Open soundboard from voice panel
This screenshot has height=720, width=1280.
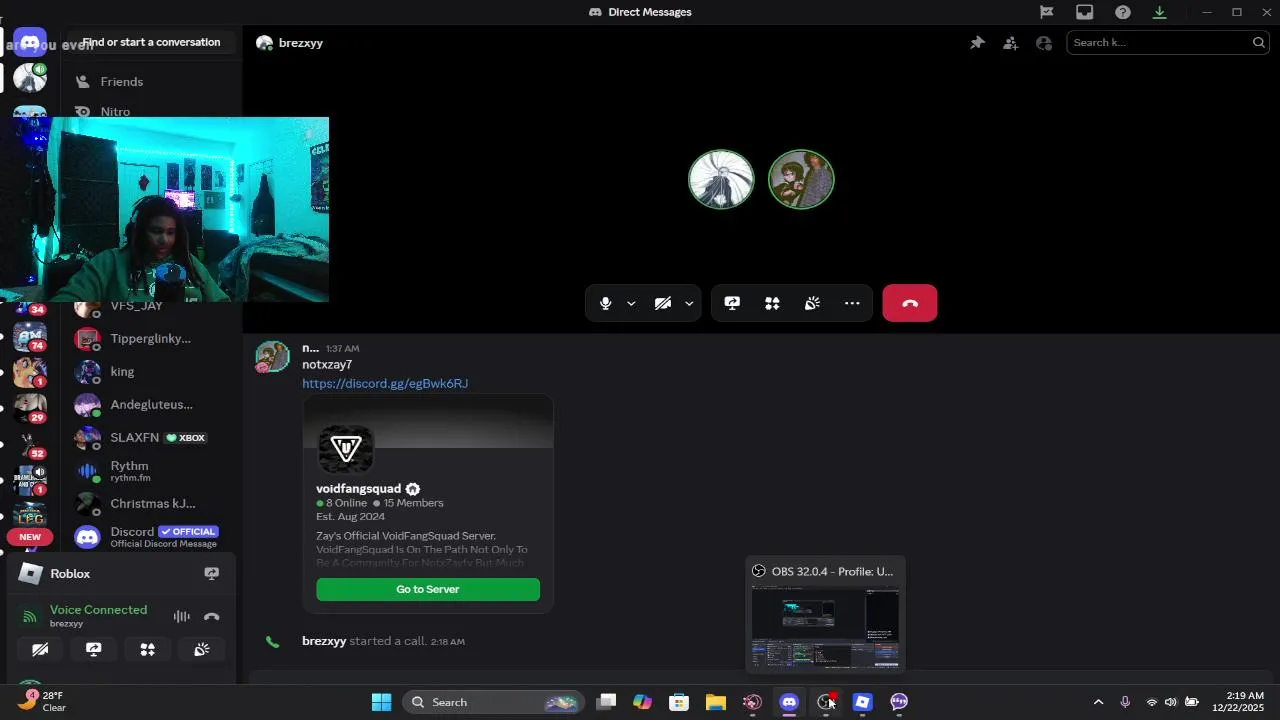pyautogui.click(x=201, y=650)
